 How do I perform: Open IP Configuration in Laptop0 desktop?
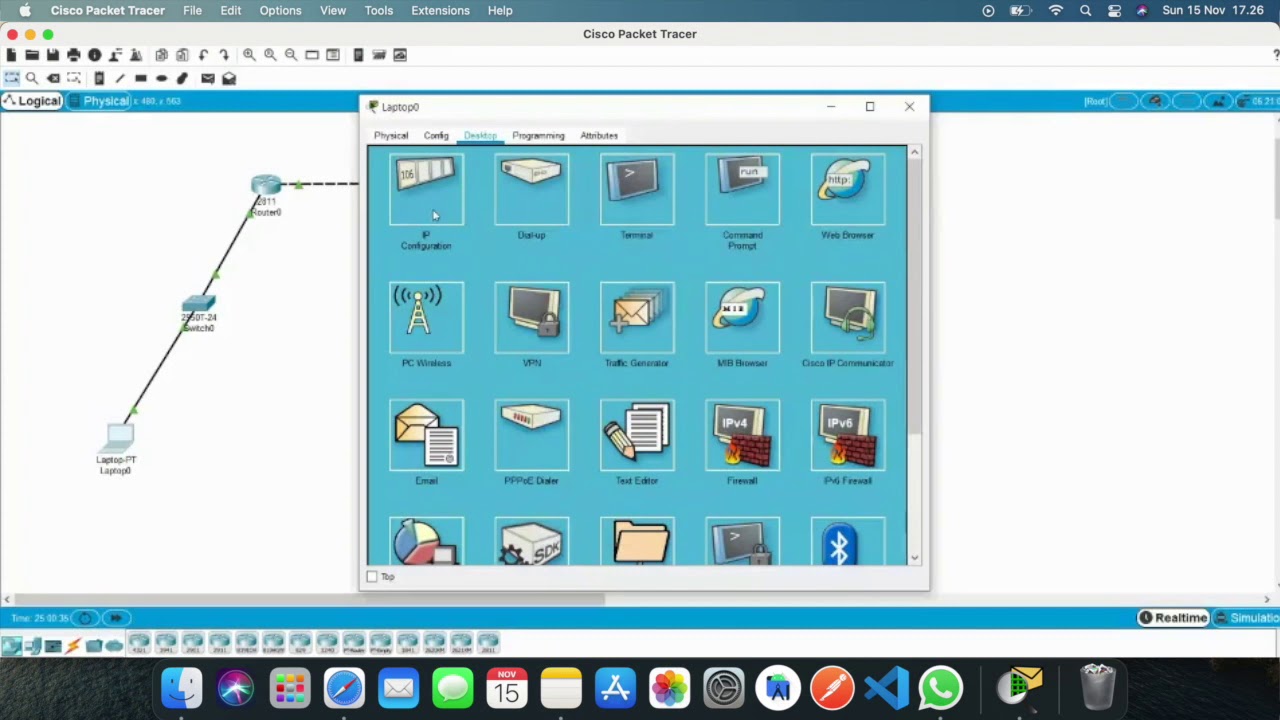tap(426, 189)
